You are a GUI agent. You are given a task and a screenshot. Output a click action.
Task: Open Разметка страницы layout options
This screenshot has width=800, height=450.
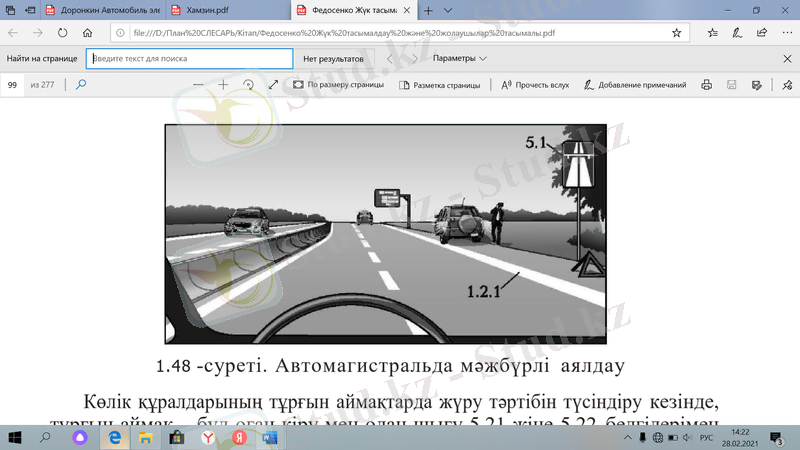(439, 85)
